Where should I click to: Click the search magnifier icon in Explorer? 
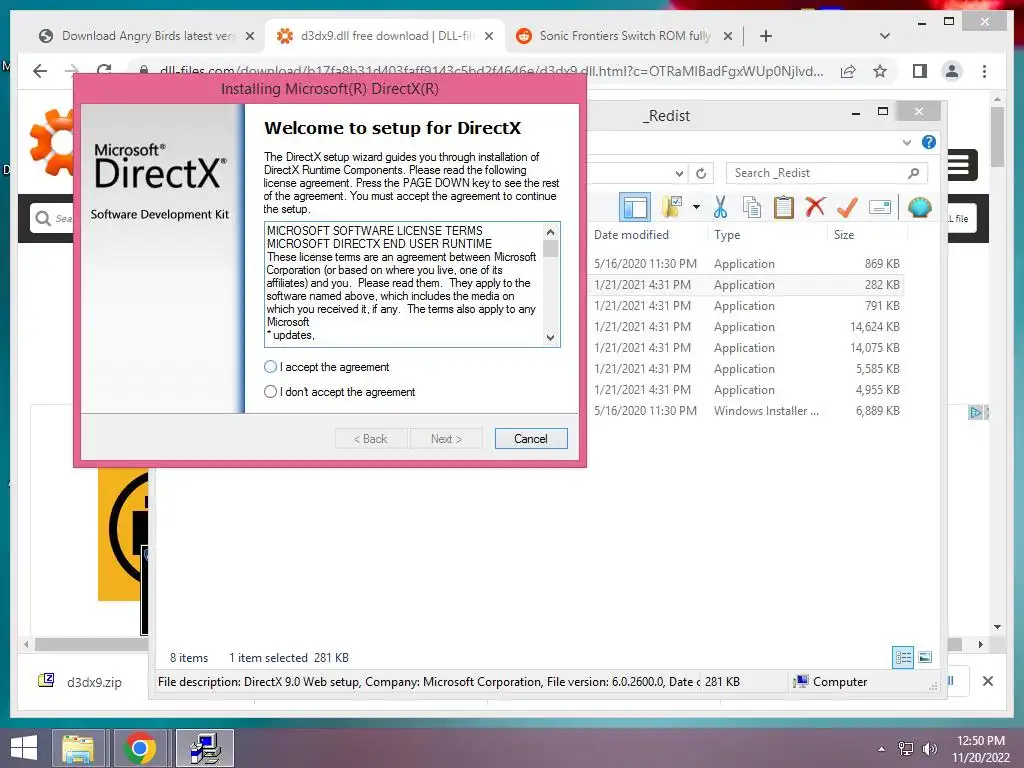914,173
